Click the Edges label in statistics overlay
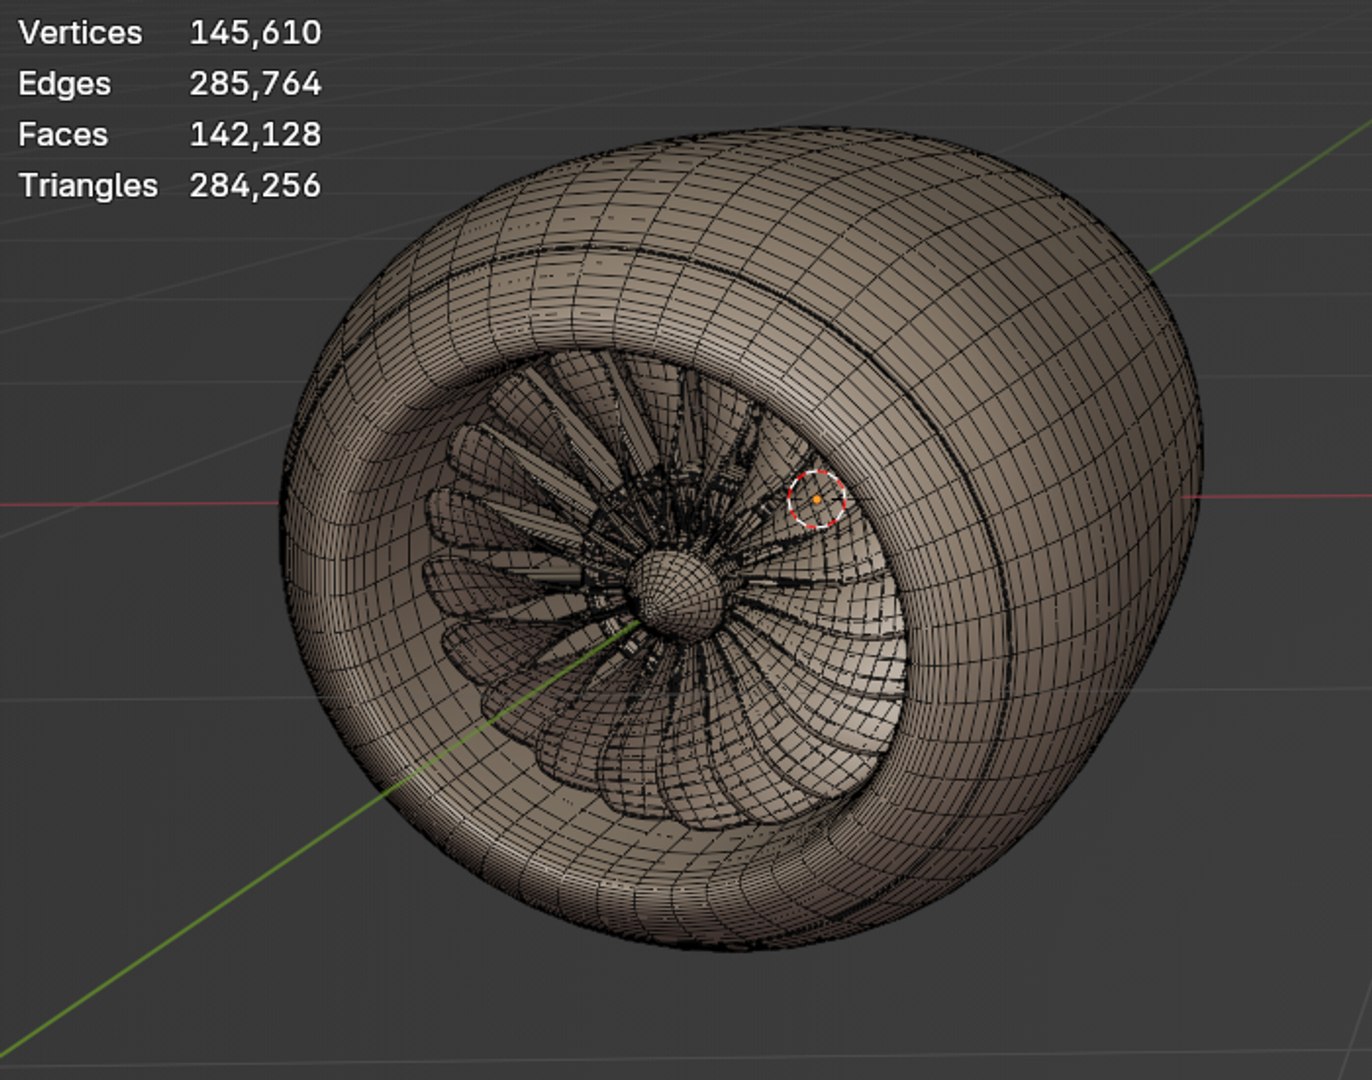 [64, 84]
